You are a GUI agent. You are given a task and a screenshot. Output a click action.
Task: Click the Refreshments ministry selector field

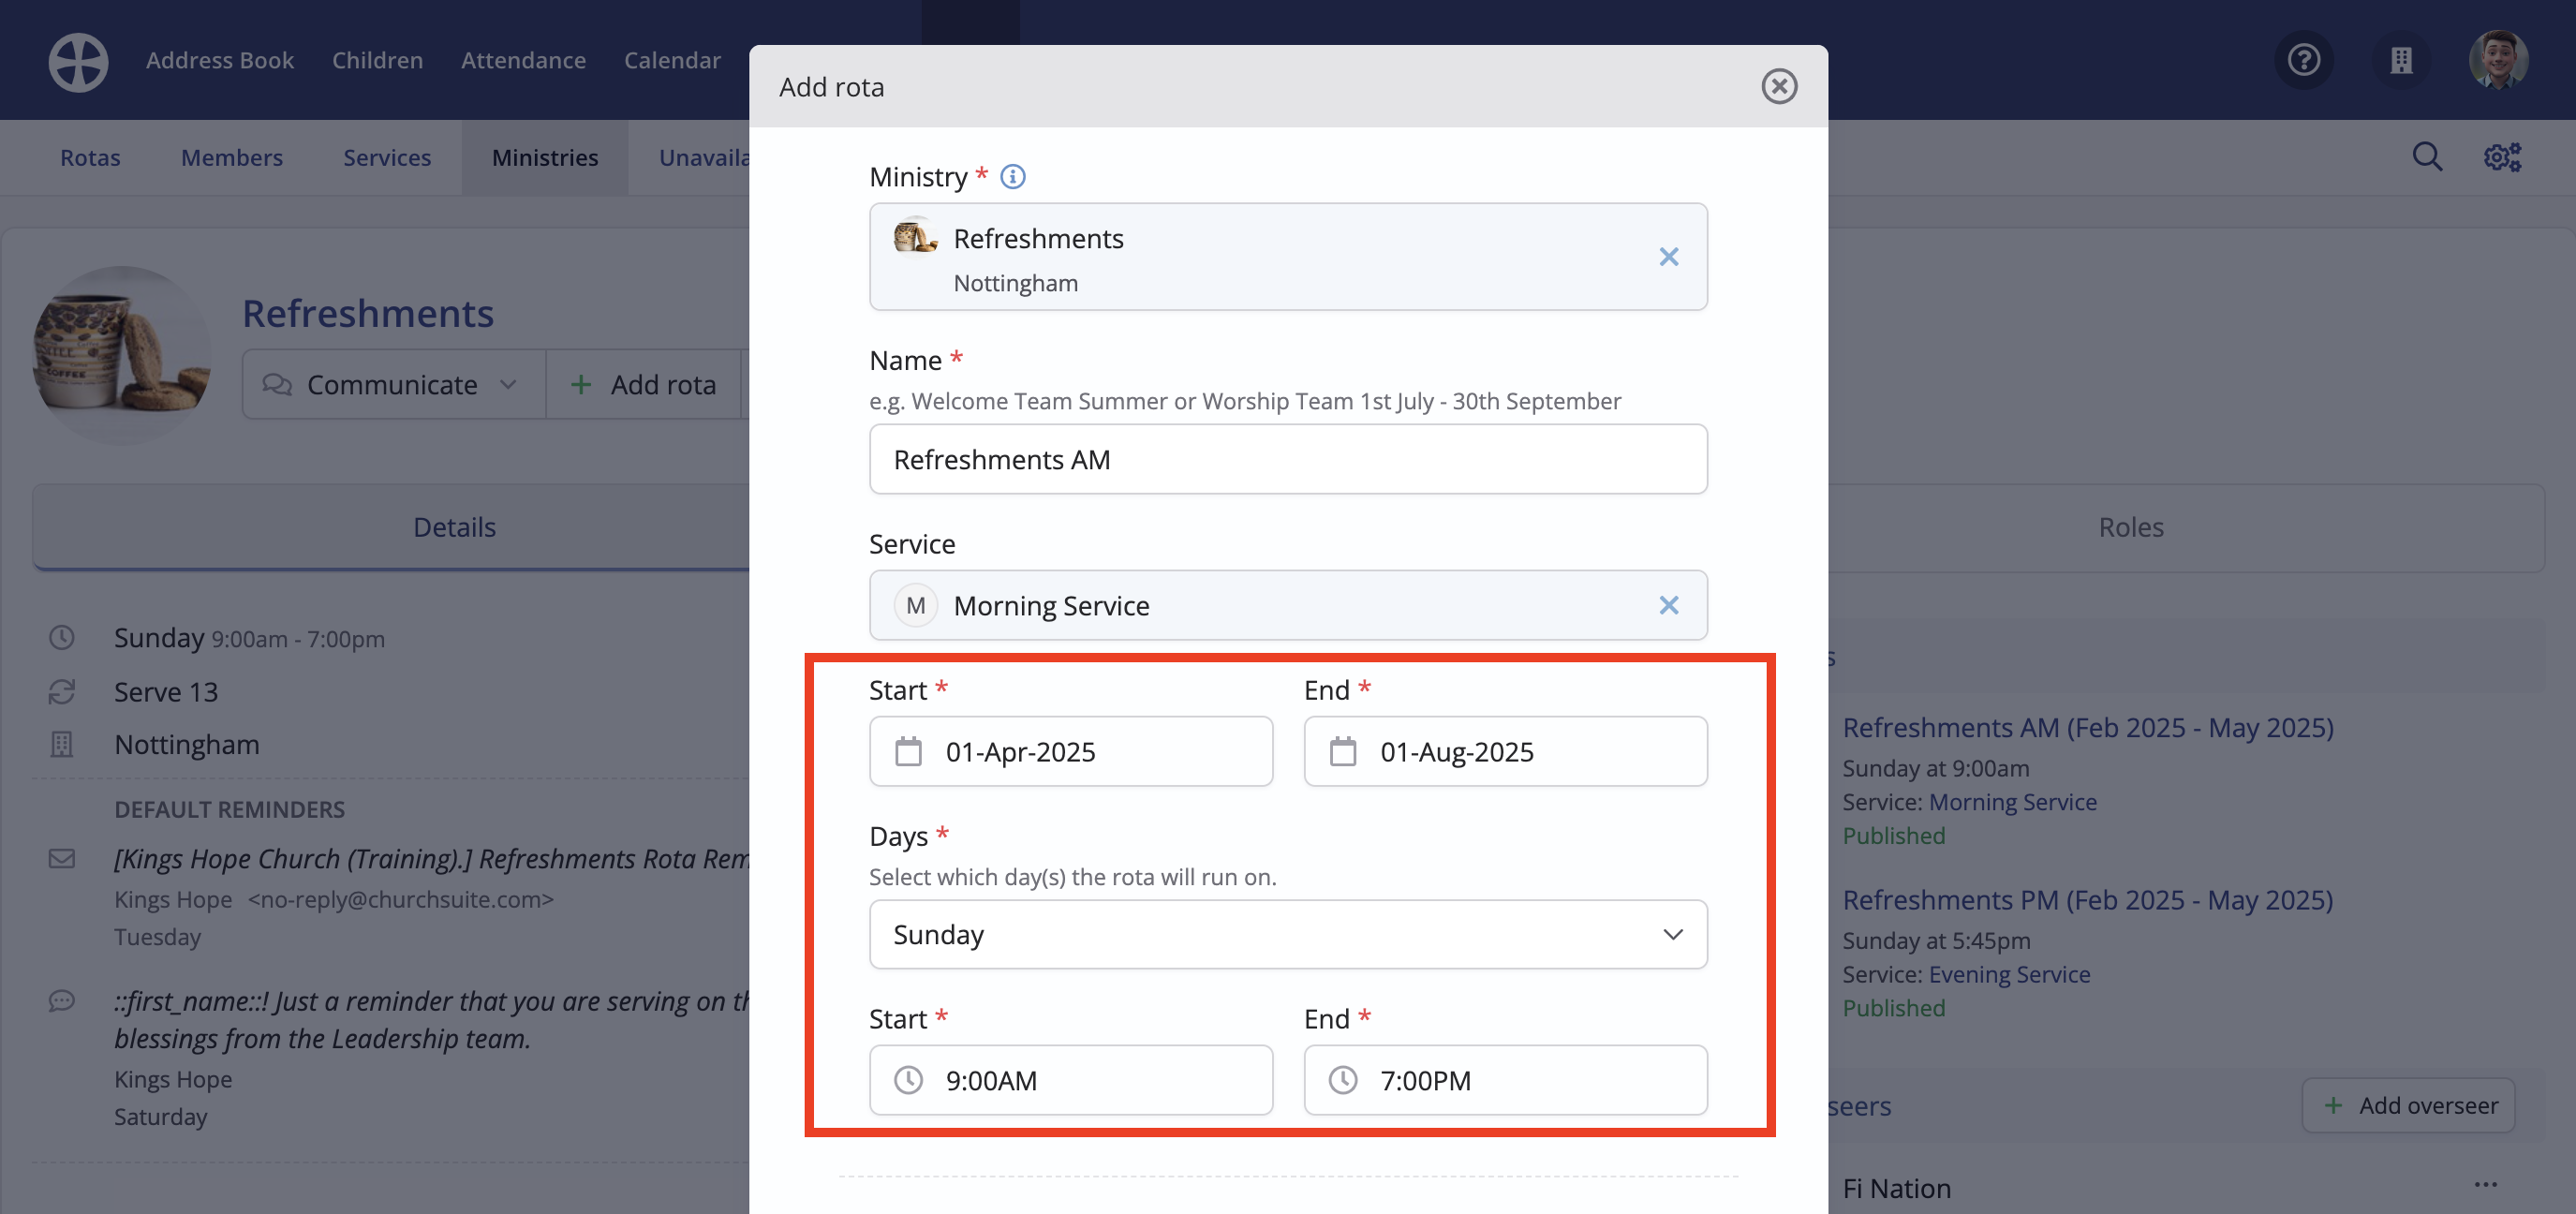tap(1288, 257)
